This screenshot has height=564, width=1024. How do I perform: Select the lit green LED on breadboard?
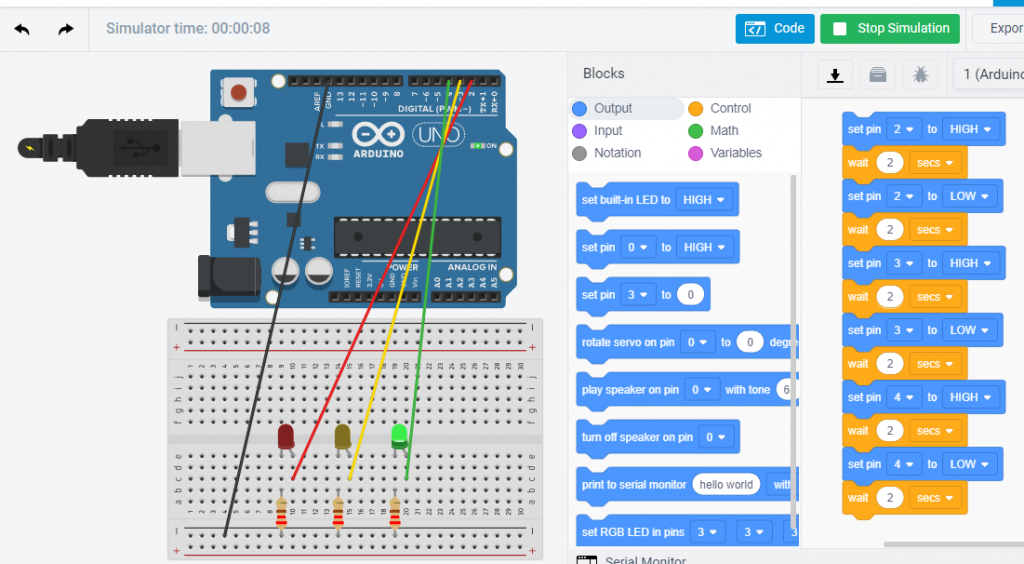pos(399,436)
